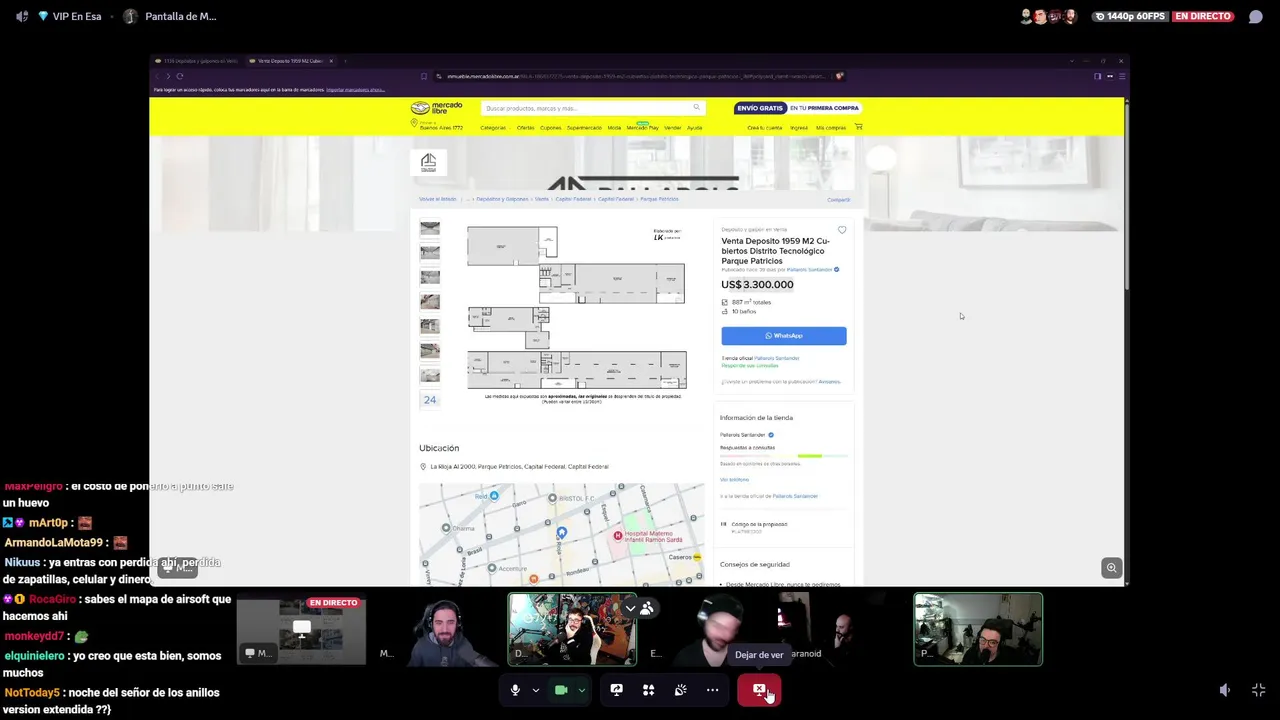Viewport: 1280px width, 720px height.
Task: Click the speaker icon in top-left header
Action: point(22,16)
